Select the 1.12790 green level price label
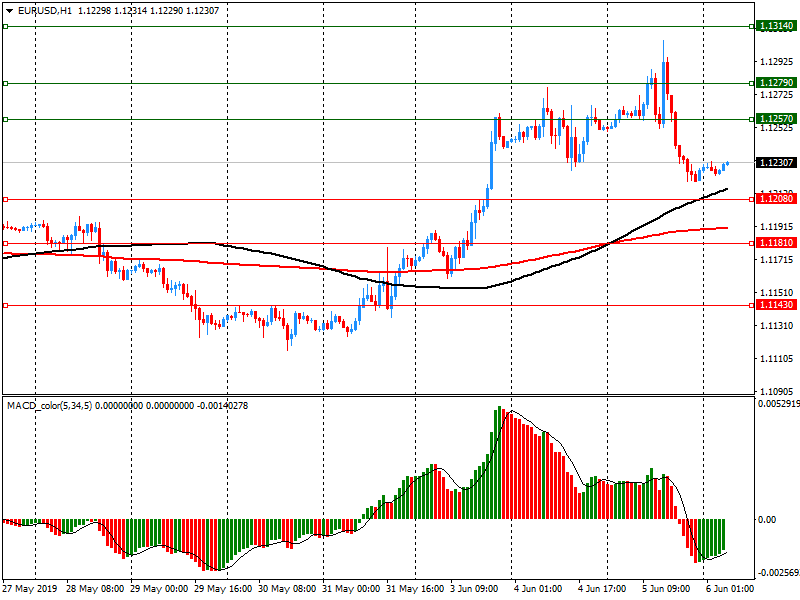 [x=776, y=83]
